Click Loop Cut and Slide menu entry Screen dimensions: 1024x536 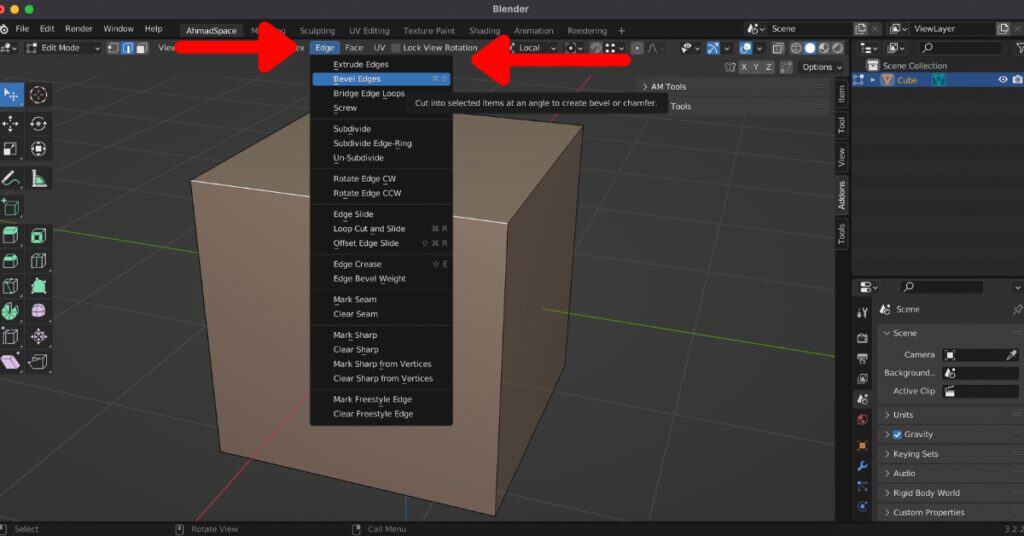point(369,229)
